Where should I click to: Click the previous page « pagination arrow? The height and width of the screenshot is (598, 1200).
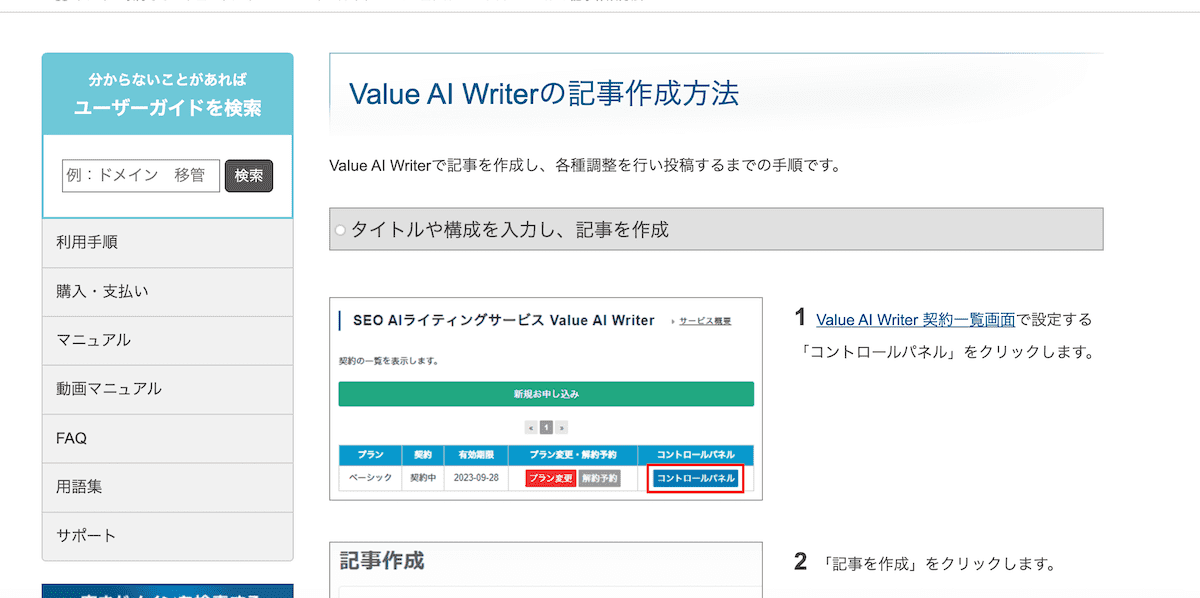(x=531, y=427)
